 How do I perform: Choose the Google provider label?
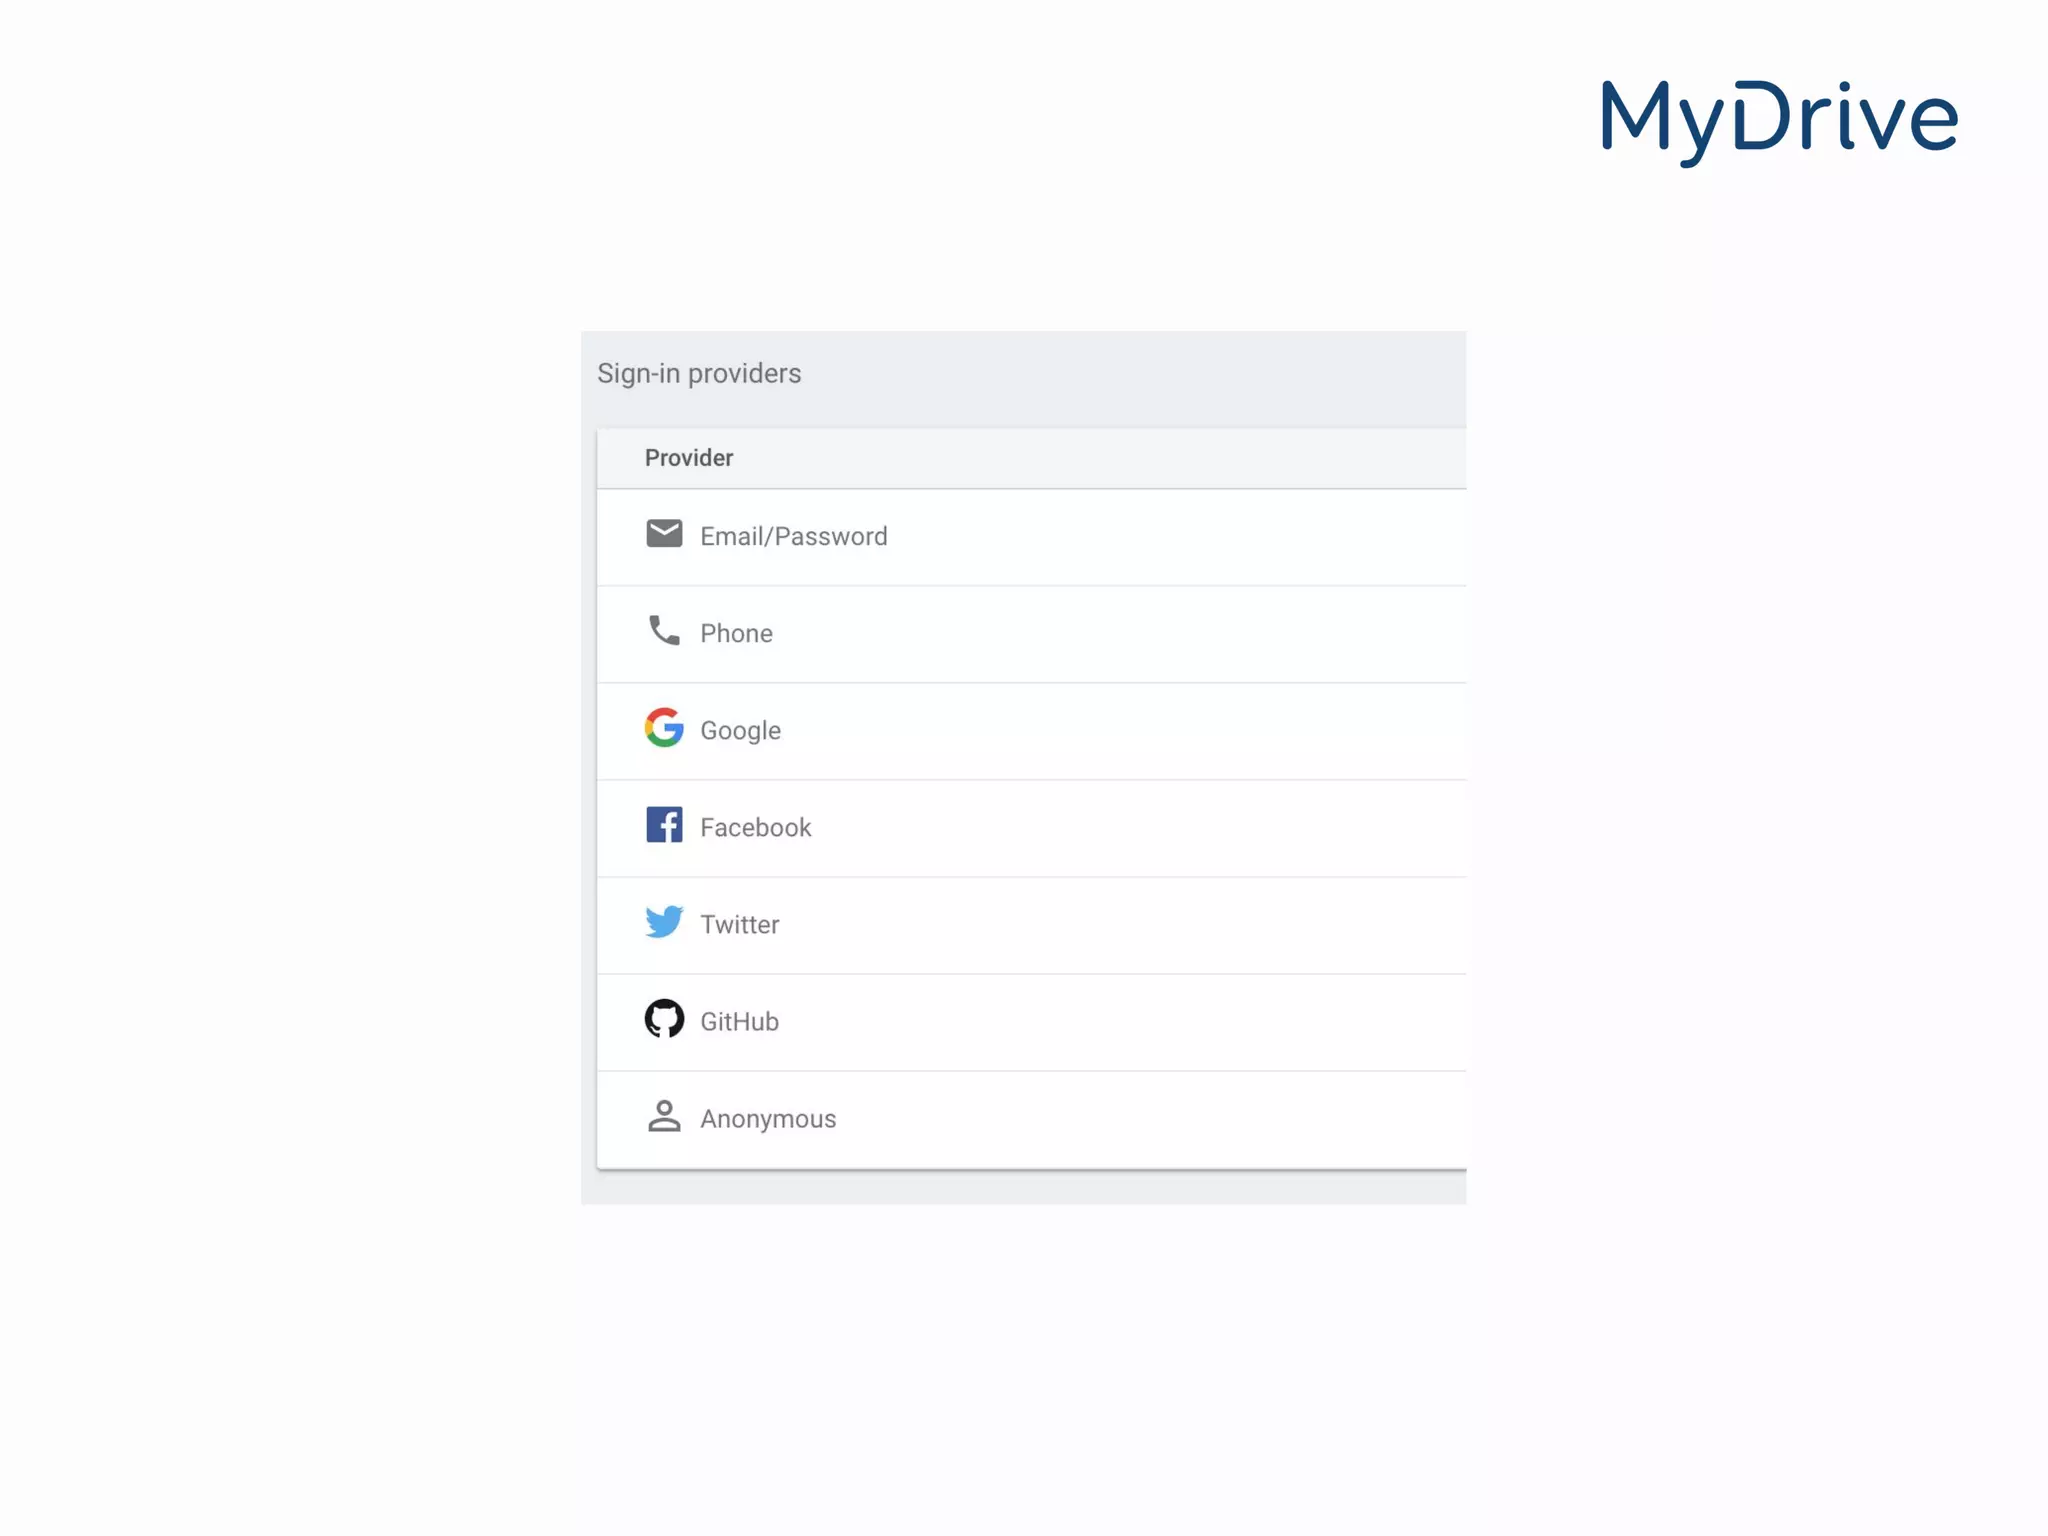pyautogui.click(x=740, y=731)
